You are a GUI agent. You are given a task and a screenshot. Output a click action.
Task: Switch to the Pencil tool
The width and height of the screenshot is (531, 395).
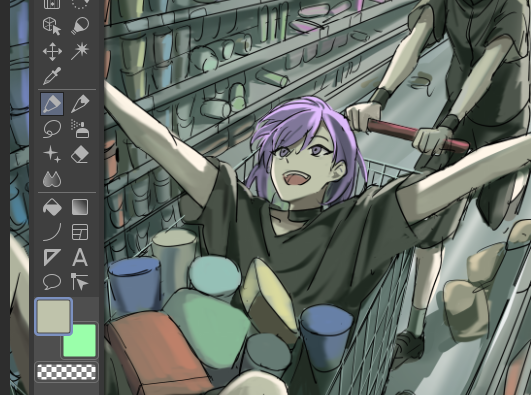pos(80,104)
